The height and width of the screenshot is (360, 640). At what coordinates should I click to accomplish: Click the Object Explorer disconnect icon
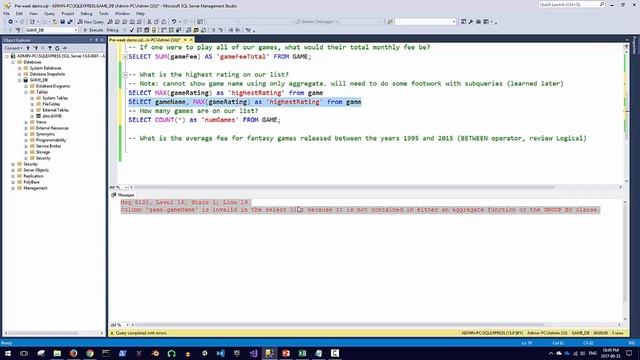click(36, 48)
